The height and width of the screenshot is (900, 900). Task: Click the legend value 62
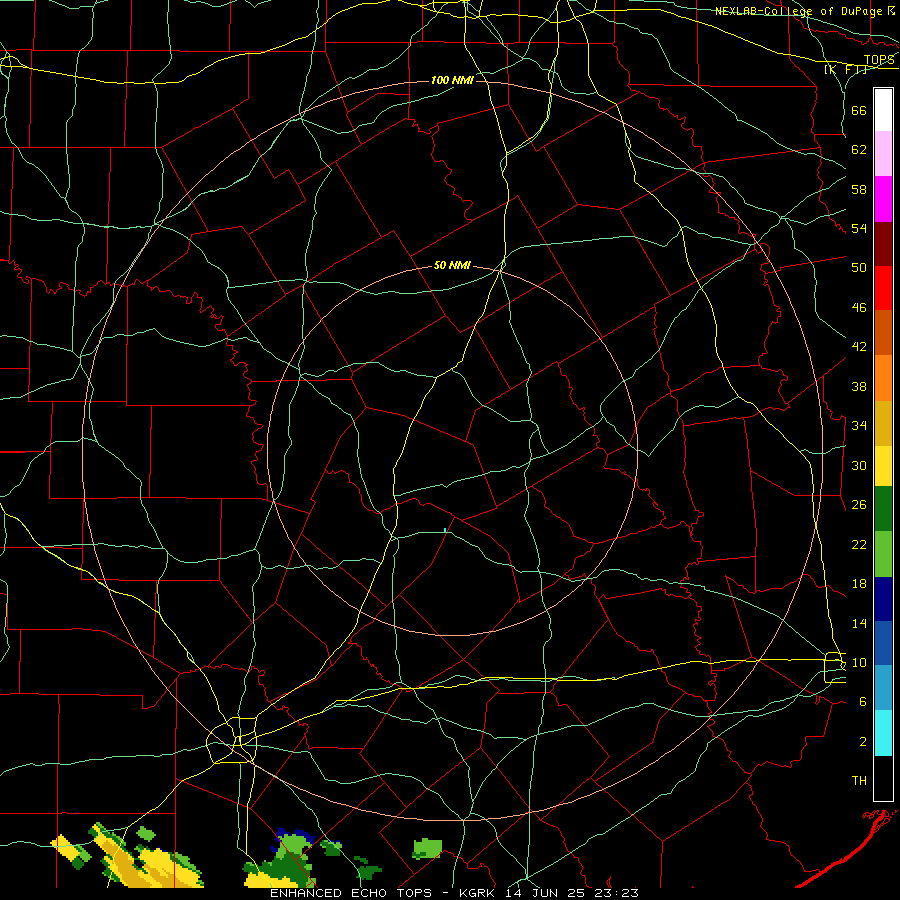(859, 150)
